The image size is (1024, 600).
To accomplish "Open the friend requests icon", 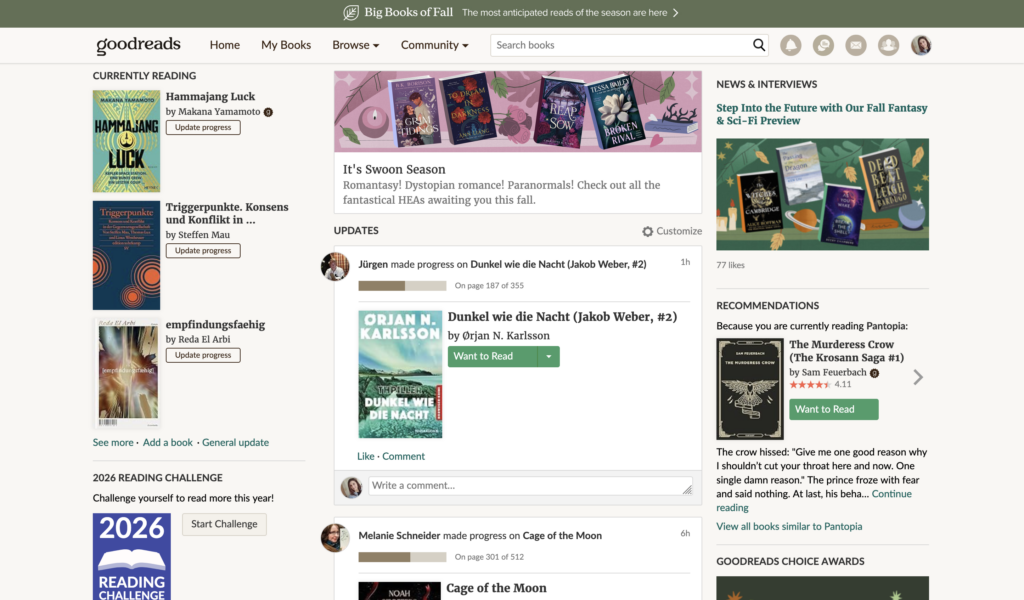I will (888, 45).
